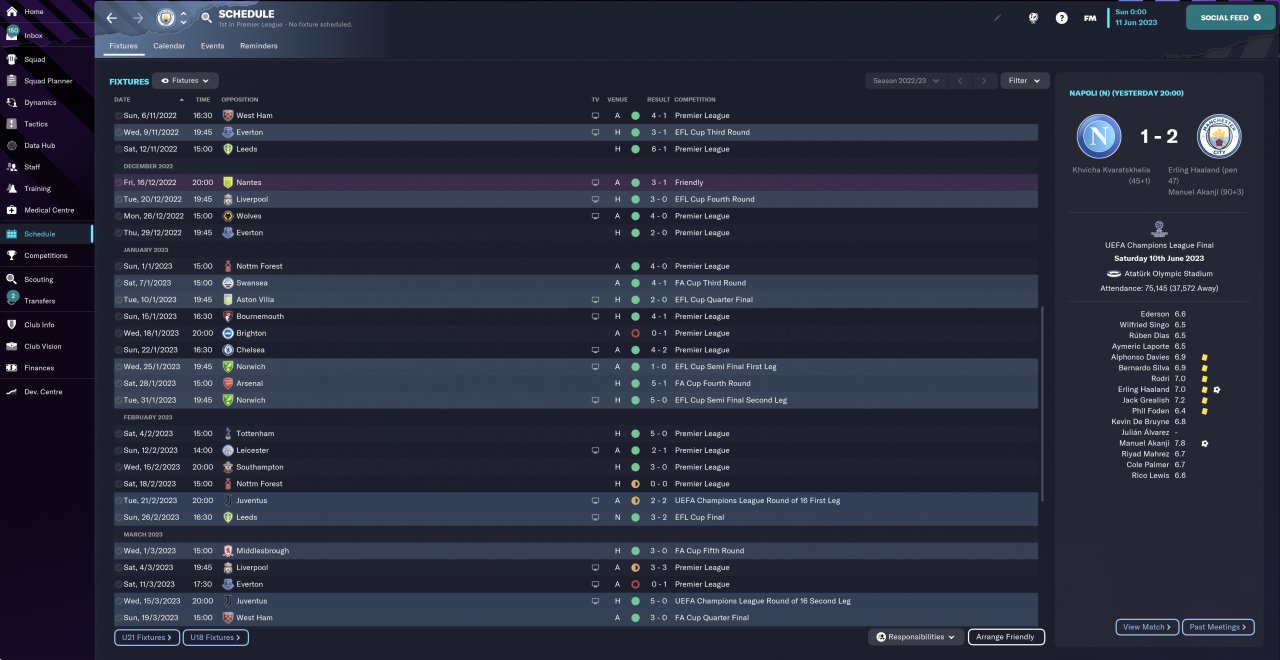Select the West Ham fixture row checkbox
The width and height of the screenshot is (1280, 660).
[118, 116]
